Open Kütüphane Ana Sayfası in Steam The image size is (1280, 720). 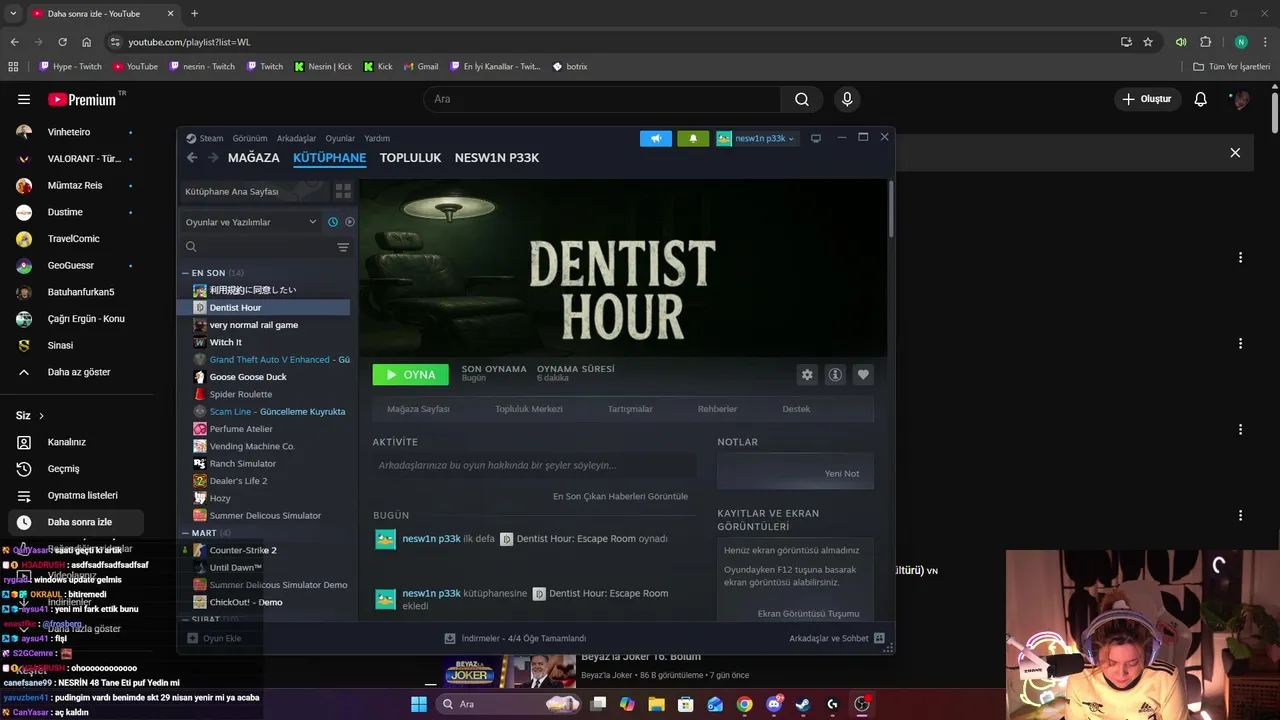(255, 191)
